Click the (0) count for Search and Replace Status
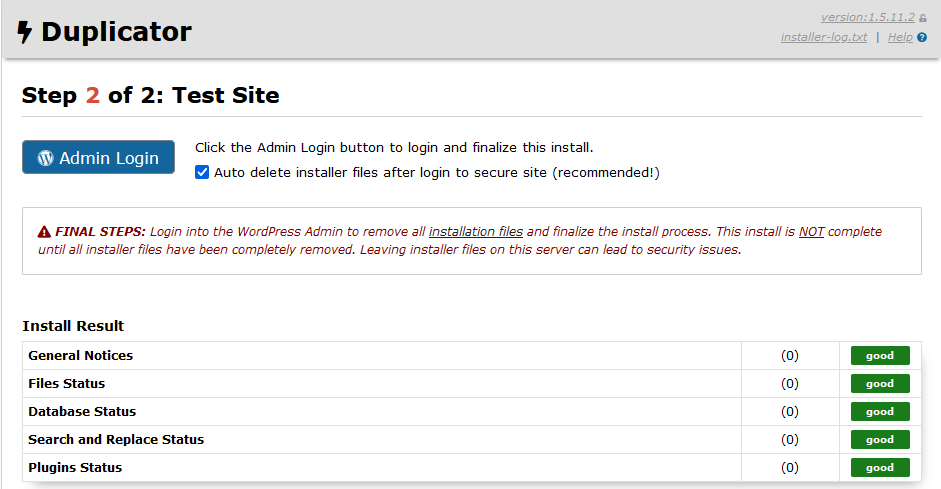941x489 pixels. [790, 439]
